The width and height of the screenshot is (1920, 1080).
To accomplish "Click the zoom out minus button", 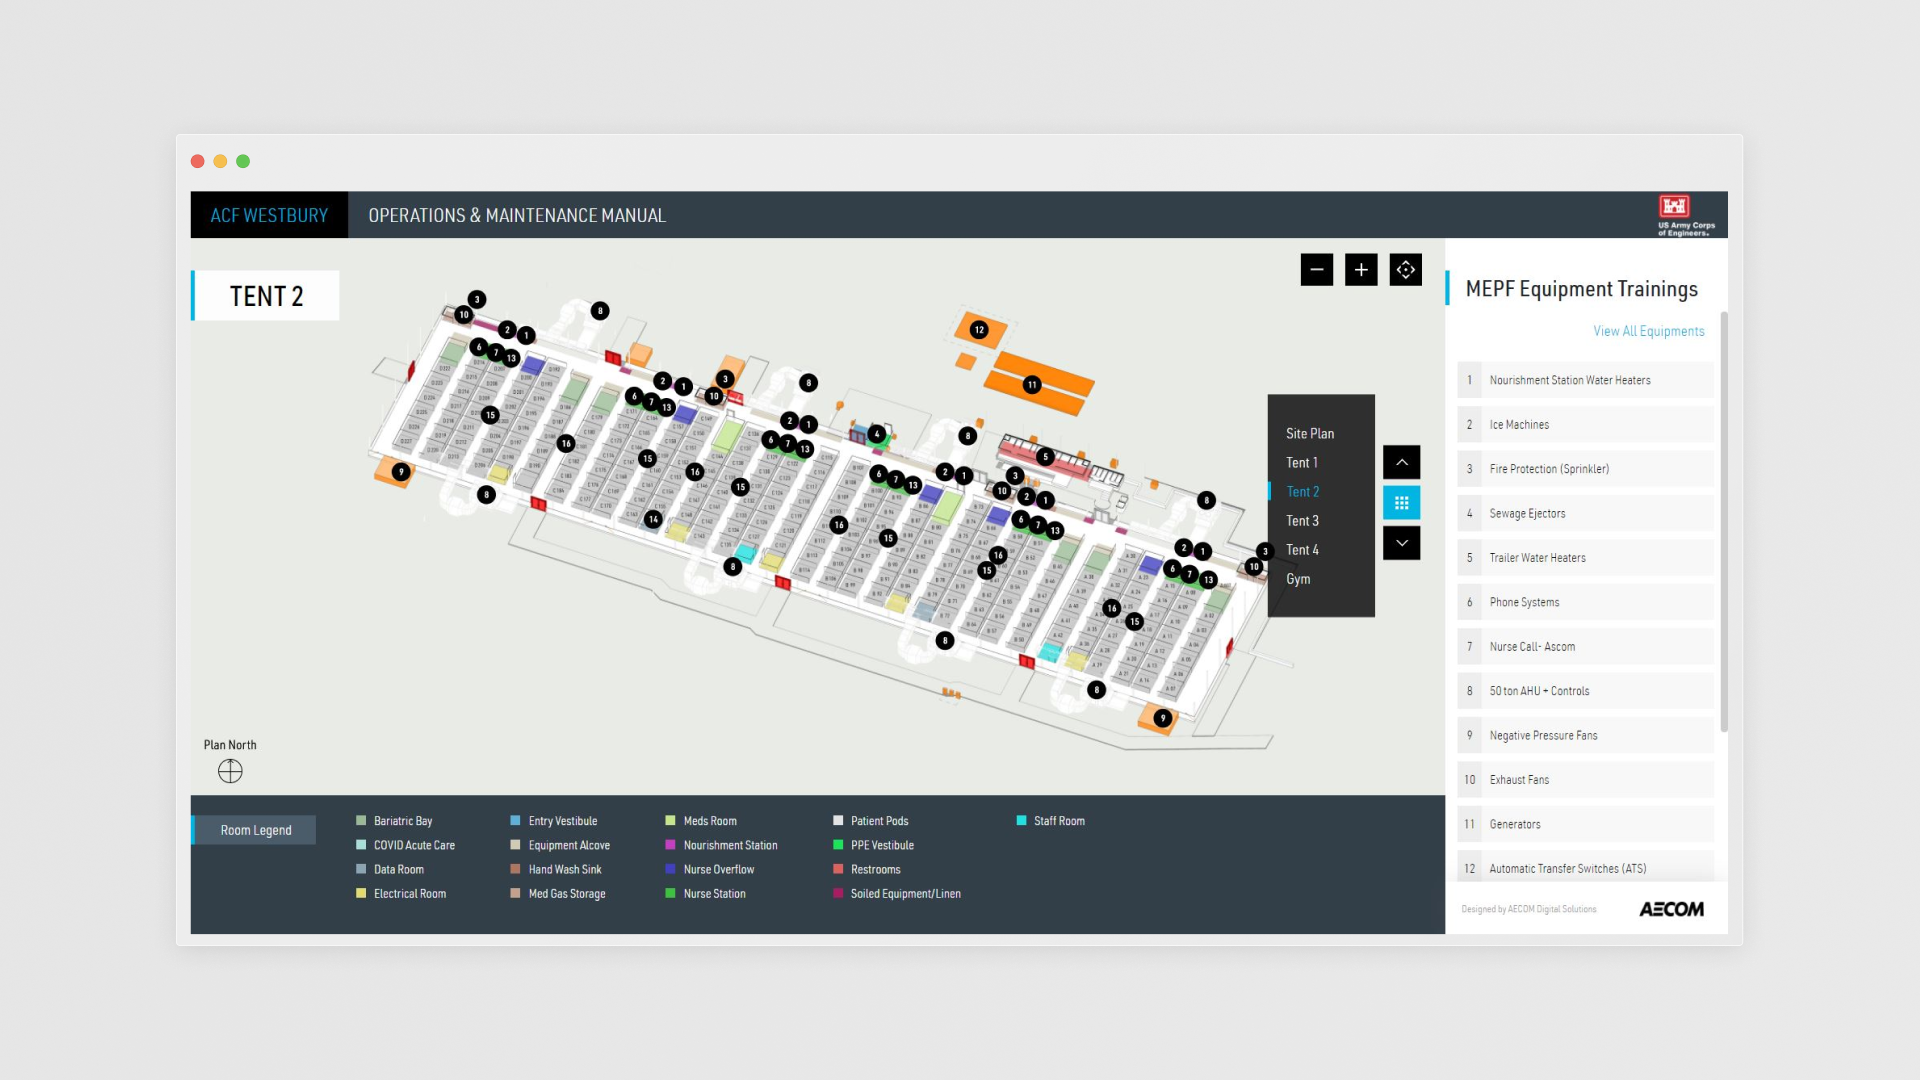I will (x=1316, y=270).
